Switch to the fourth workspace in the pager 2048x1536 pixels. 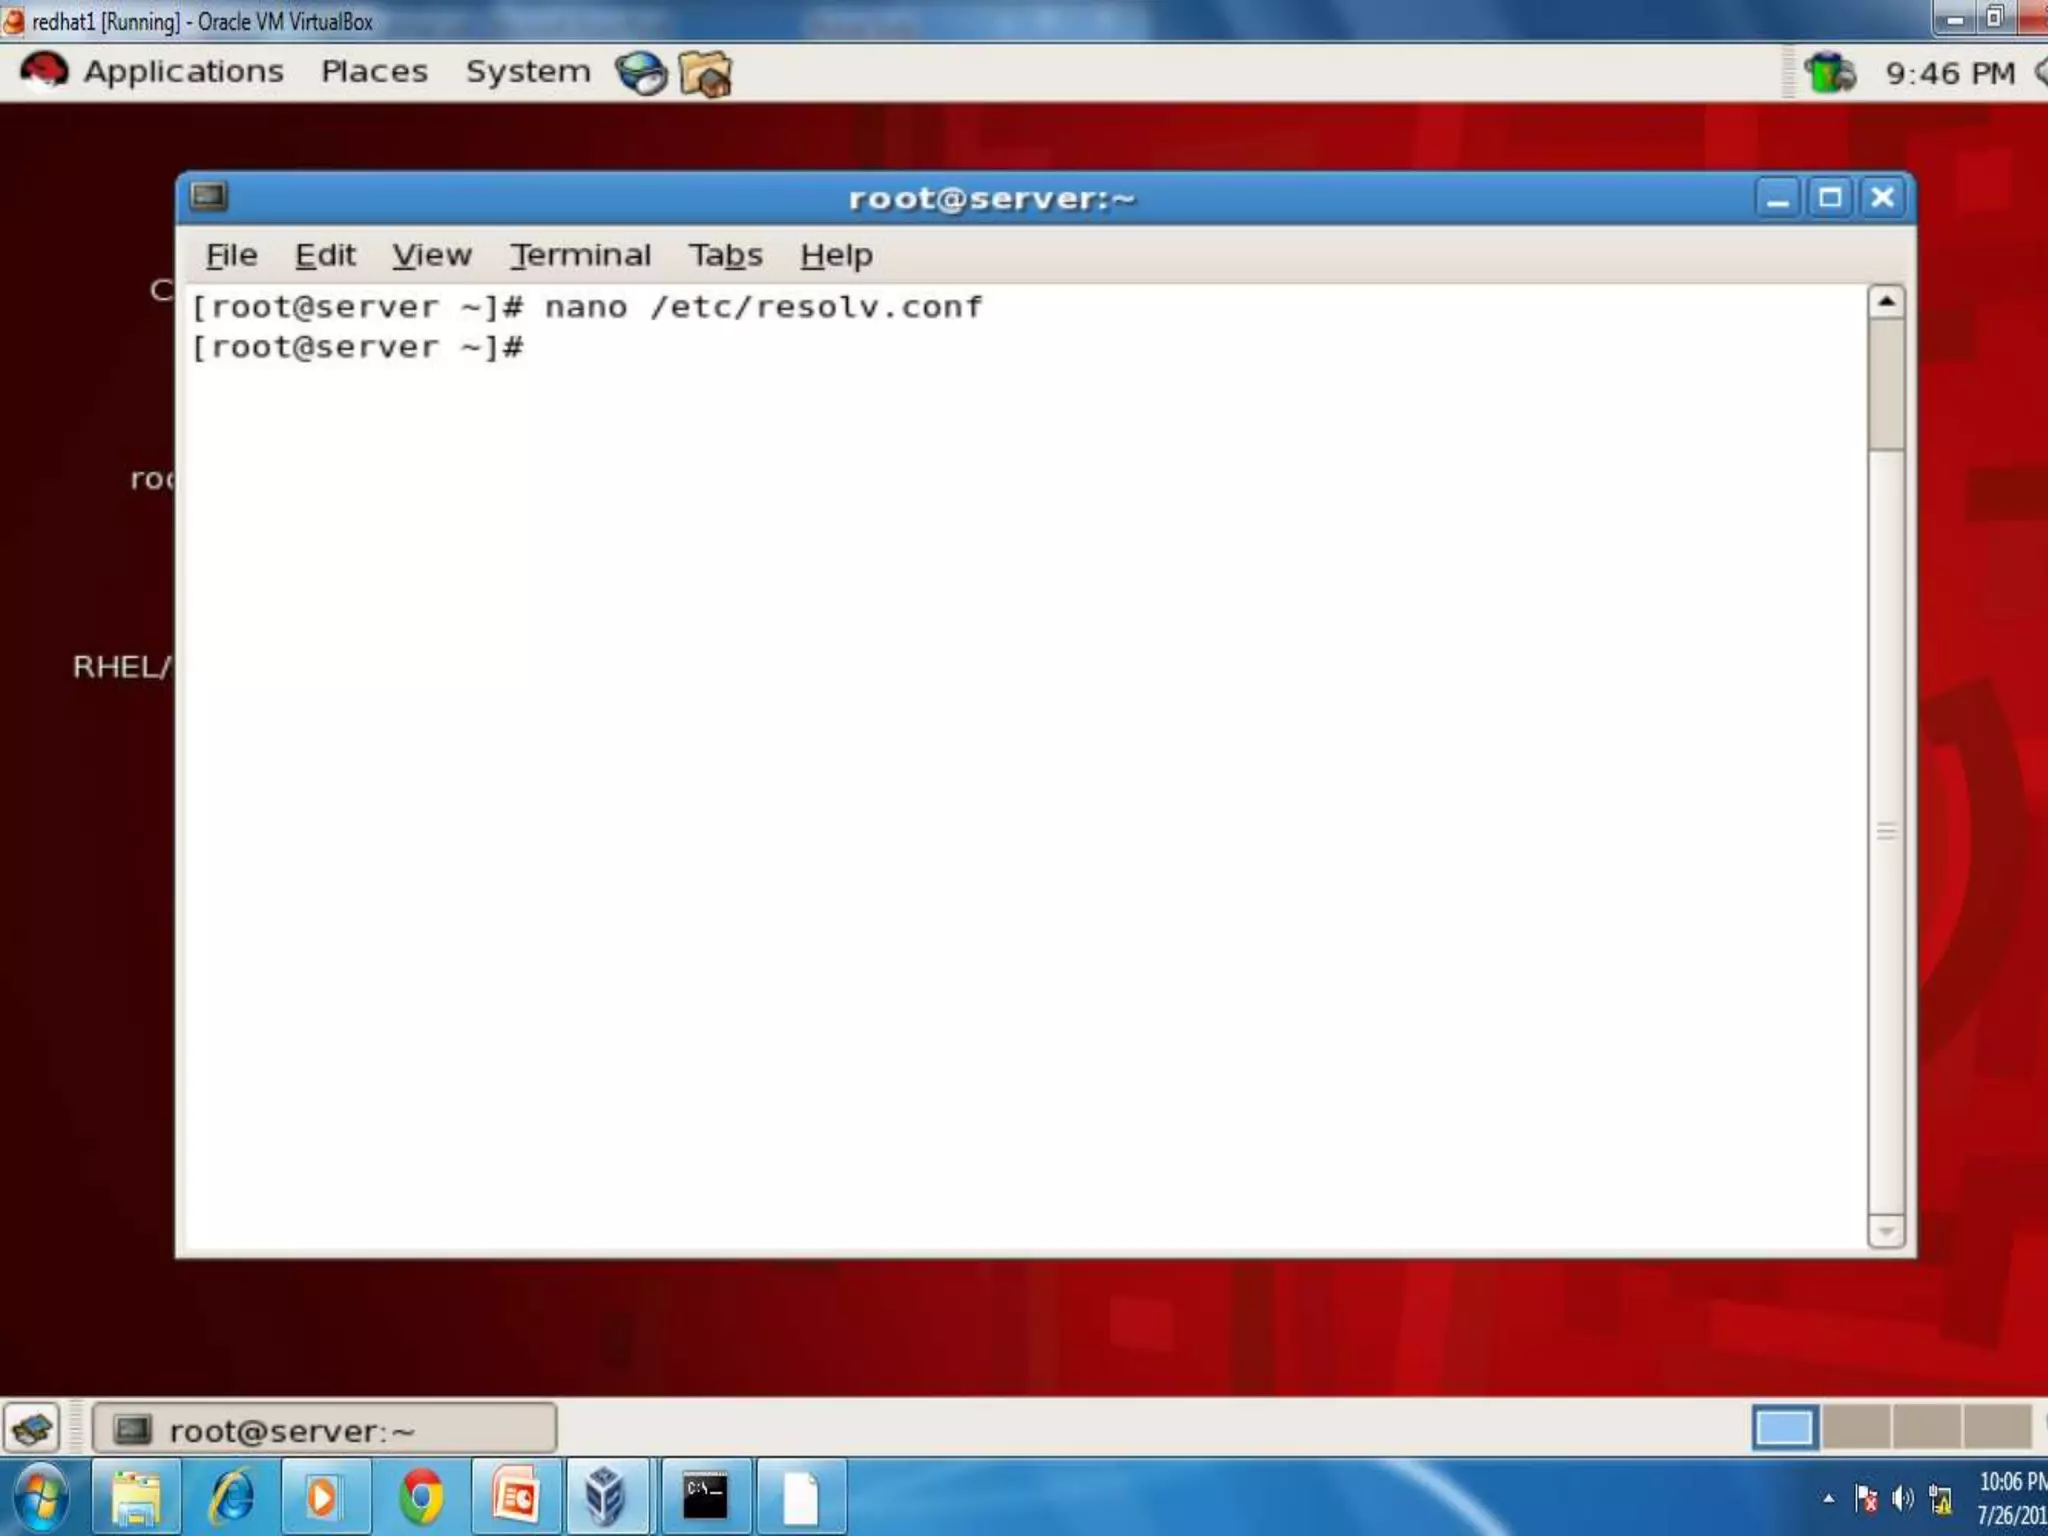(x=1997, y=1427)
